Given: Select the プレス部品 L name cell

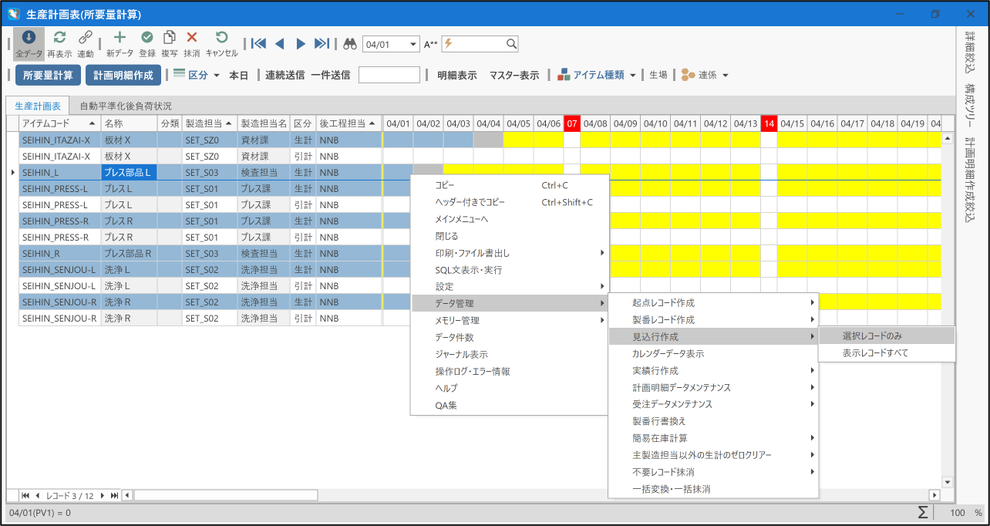Looking at the screenshot, I should [x=129, y=172].
